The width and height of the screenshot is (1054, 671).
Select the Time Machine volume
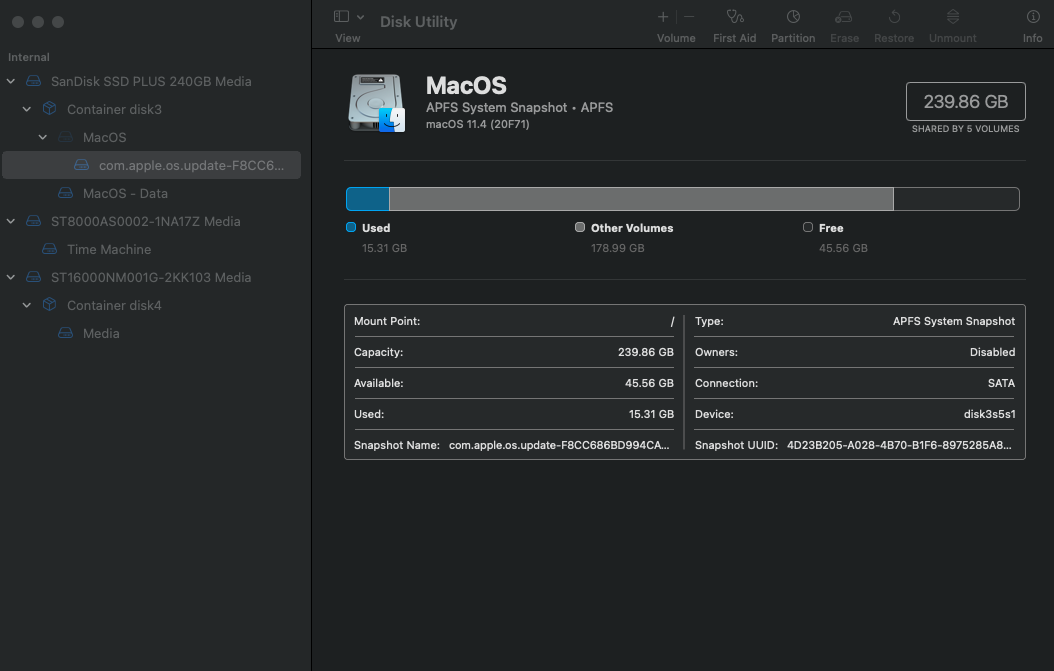click(108, 249)
